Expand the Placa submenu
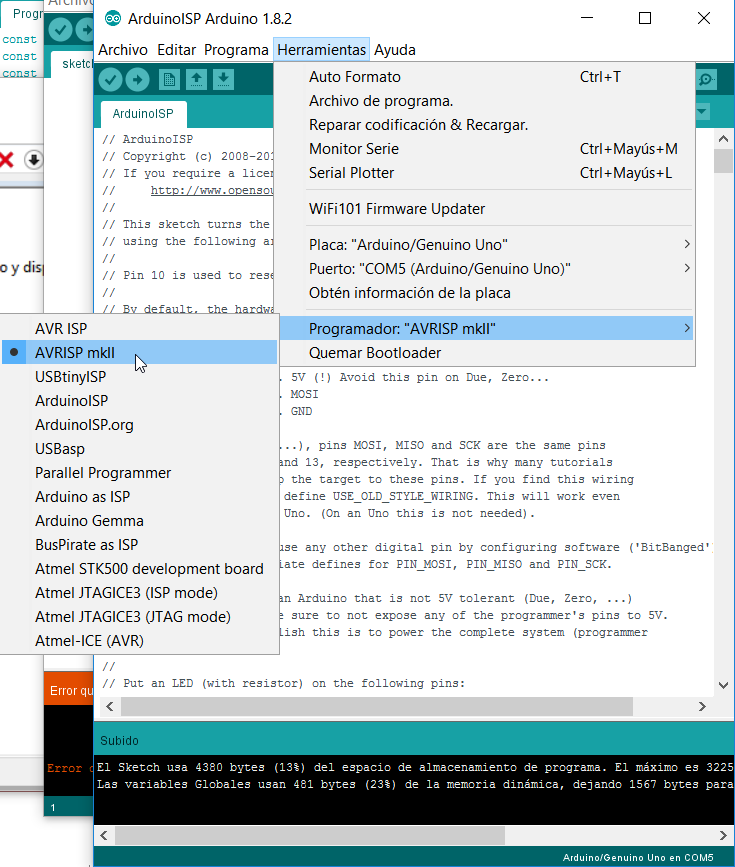 [484, 244]
